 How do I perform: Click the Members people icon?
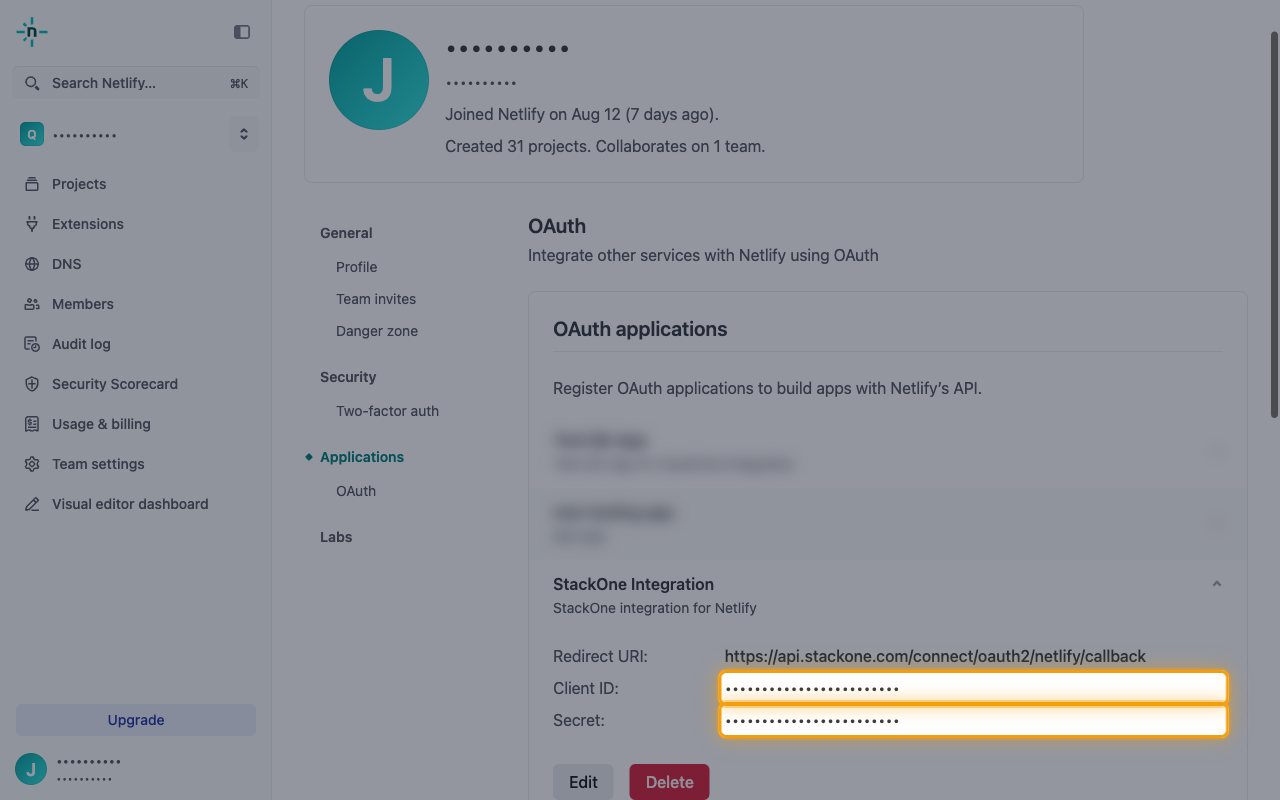[32, 304]
